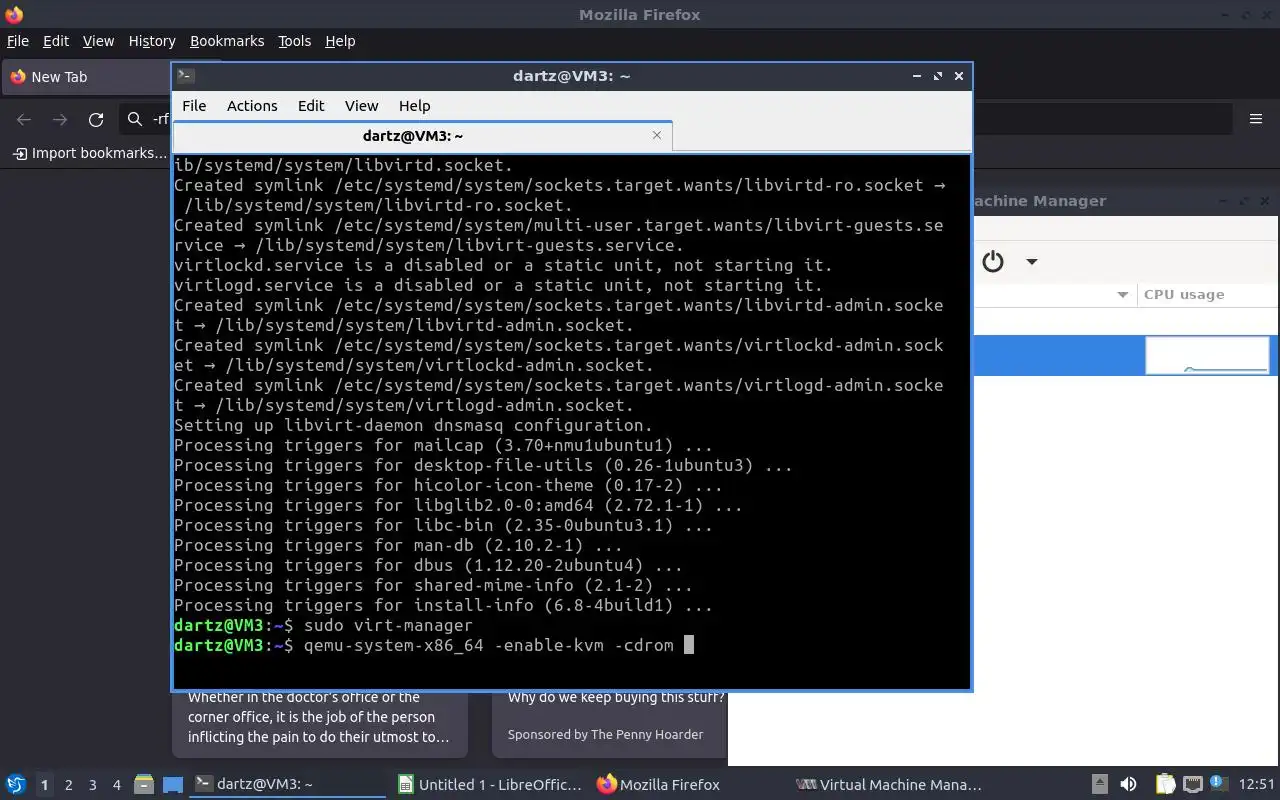Viewport: 1280px width, 800px height.
Task: Click the Firefox search magnifier icon
Action: click(x=135, y=120)
